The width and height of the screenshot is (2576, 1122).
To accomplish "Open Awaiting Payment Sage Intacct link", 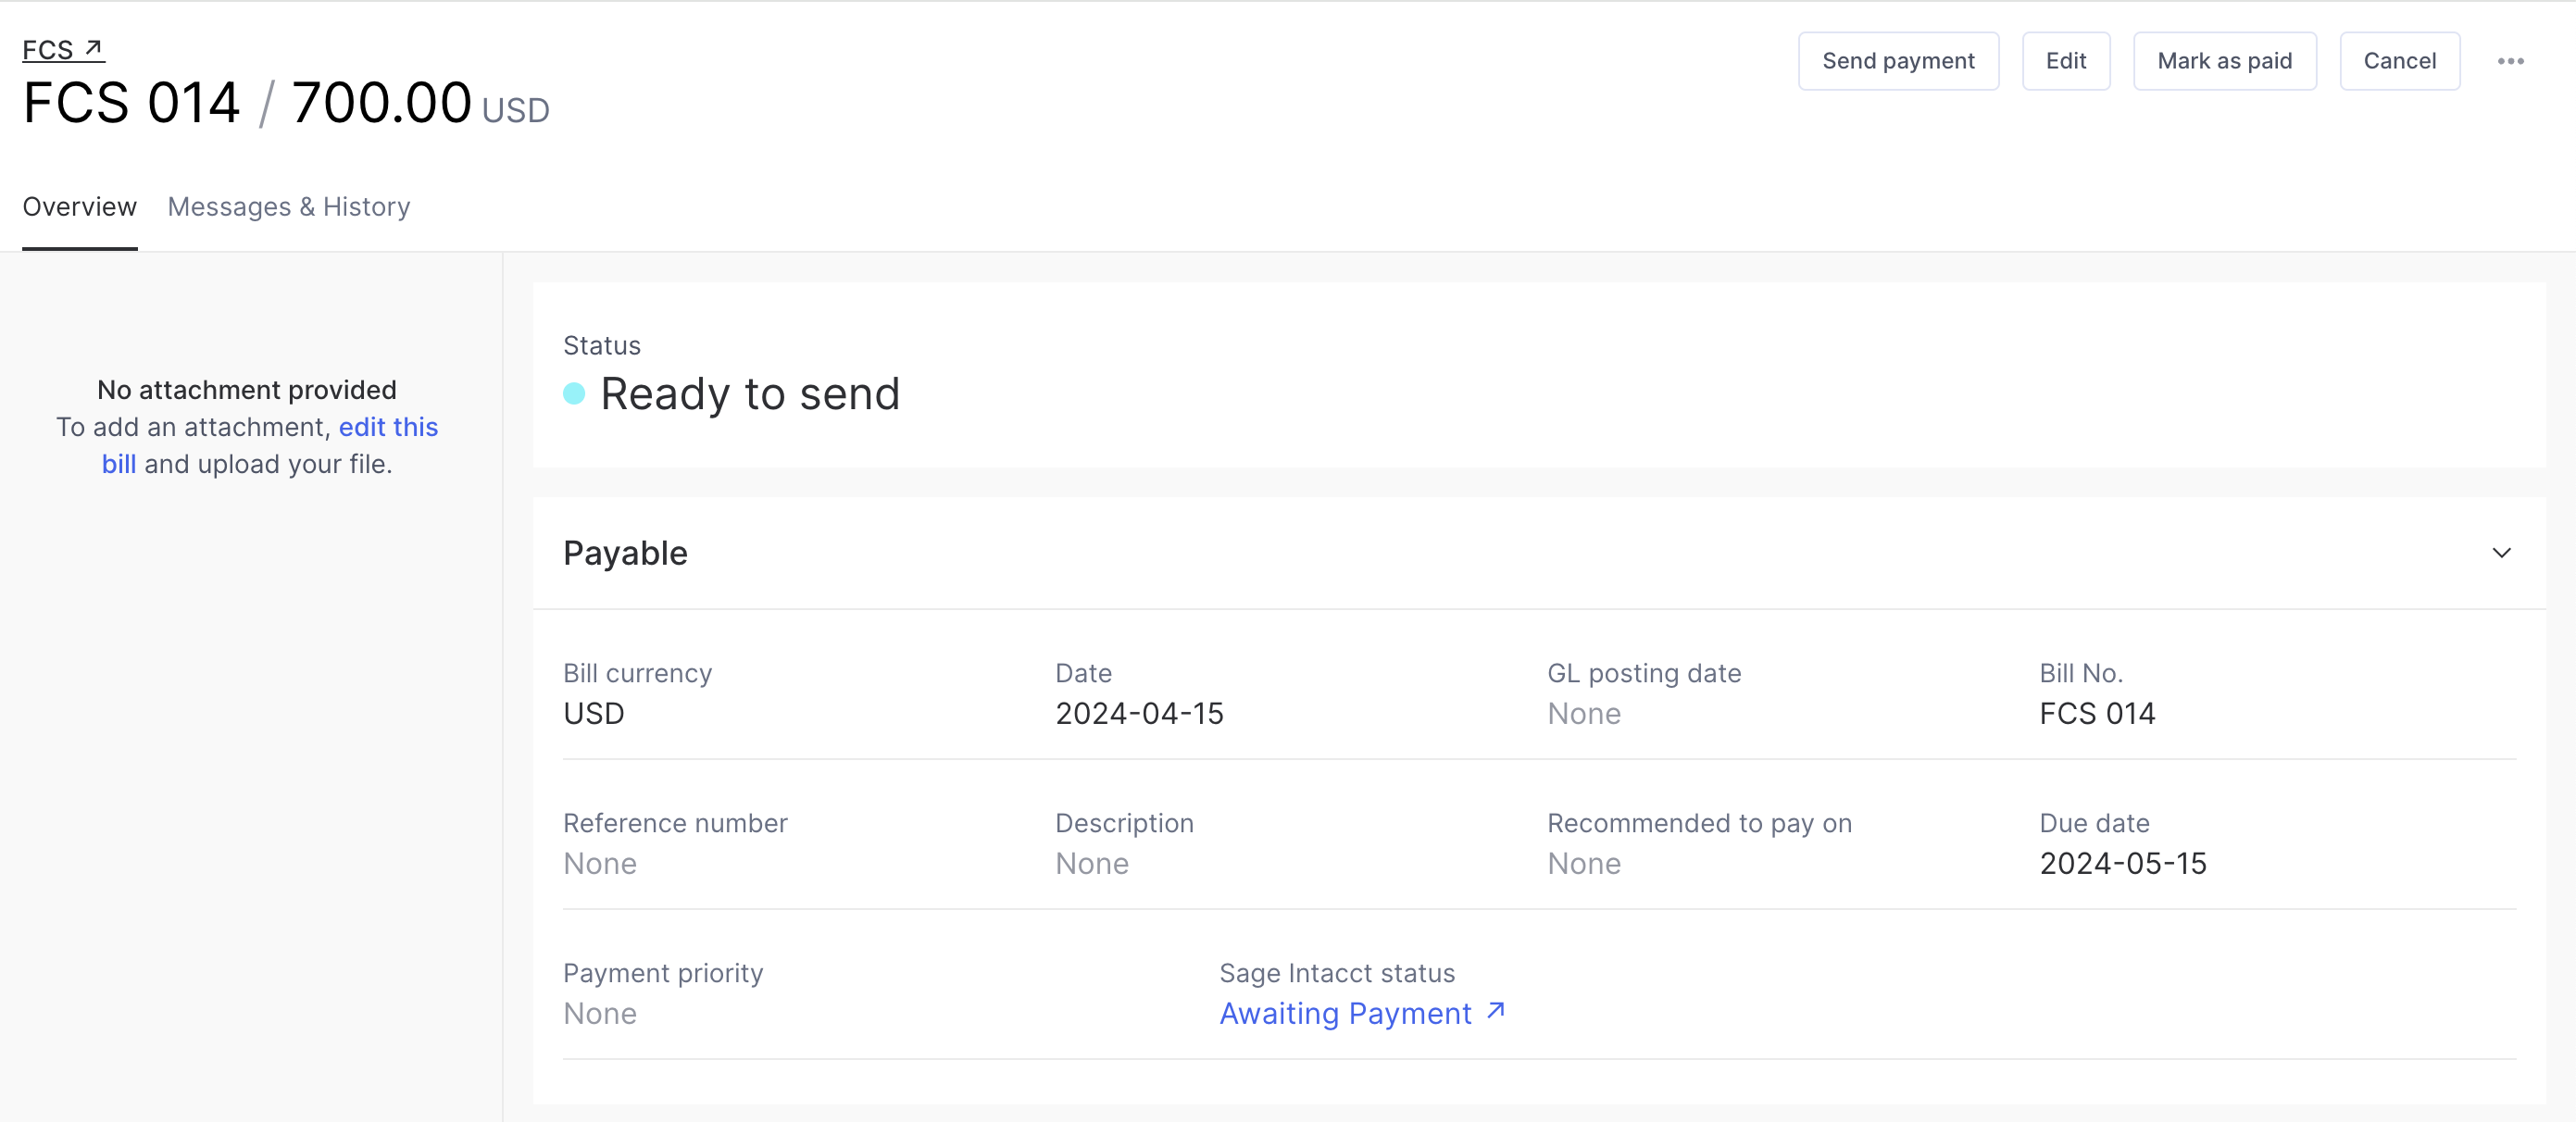I will point(1362,1013).
